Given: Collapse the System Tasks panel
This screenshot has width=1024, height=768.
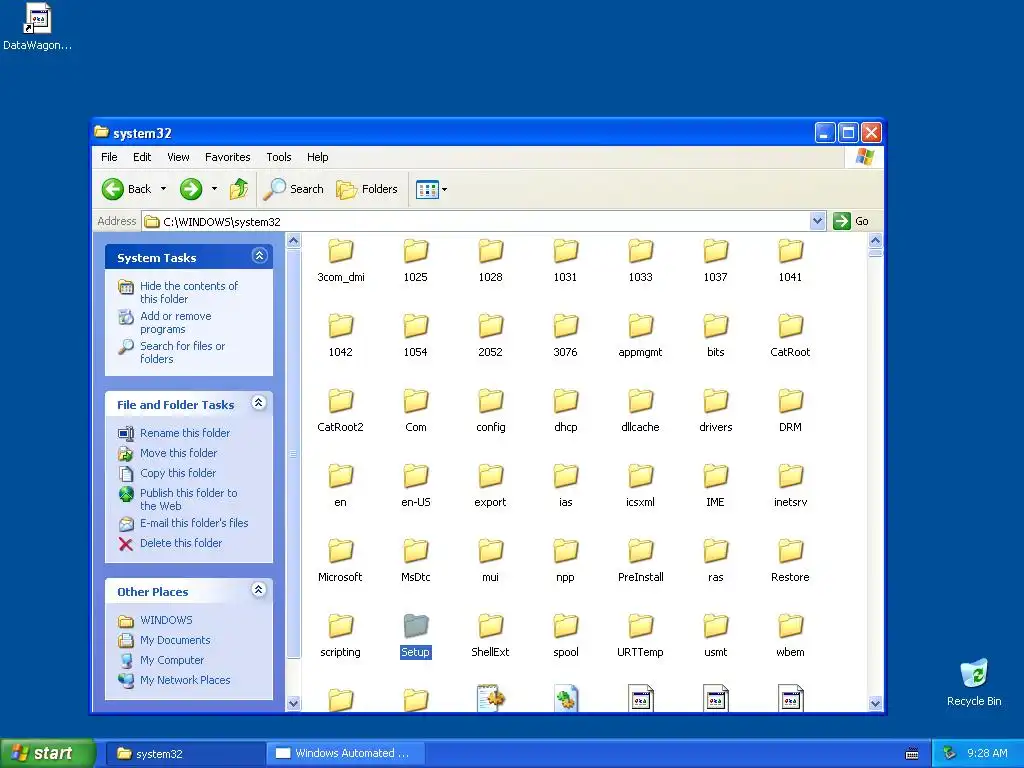Looking at the screenshot, I should point(259,256).
